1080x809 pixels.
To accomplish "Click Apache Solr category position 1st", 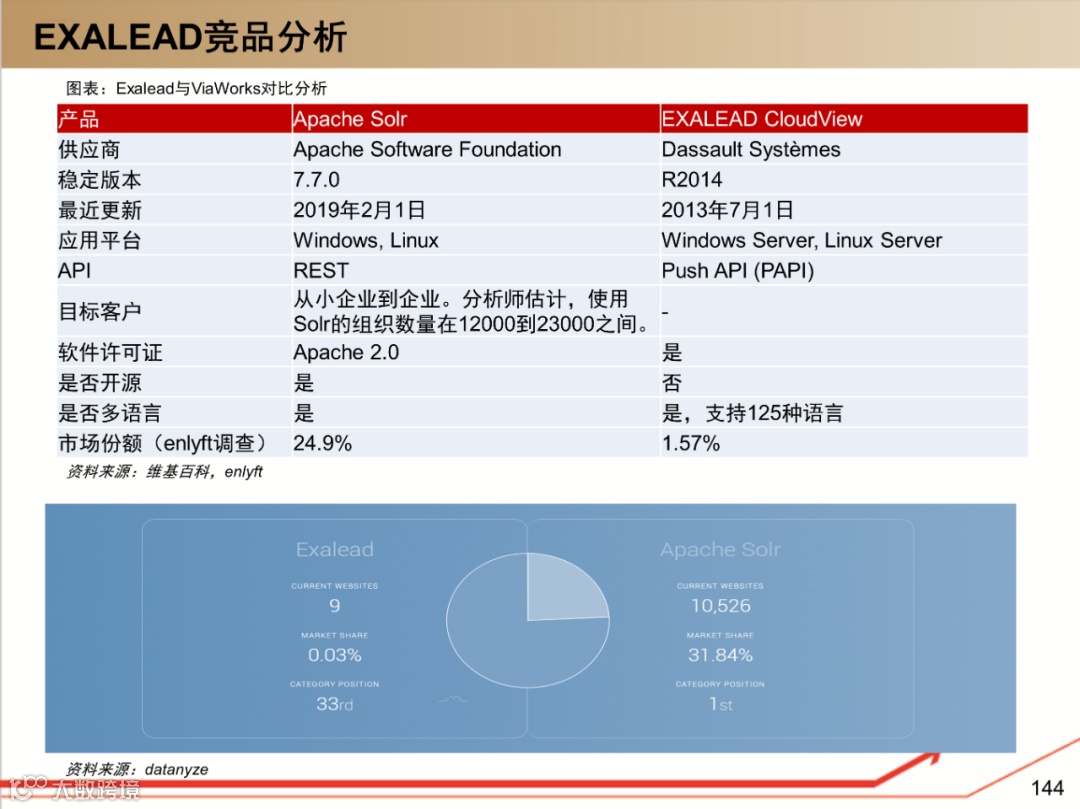I will click(720, 704).
